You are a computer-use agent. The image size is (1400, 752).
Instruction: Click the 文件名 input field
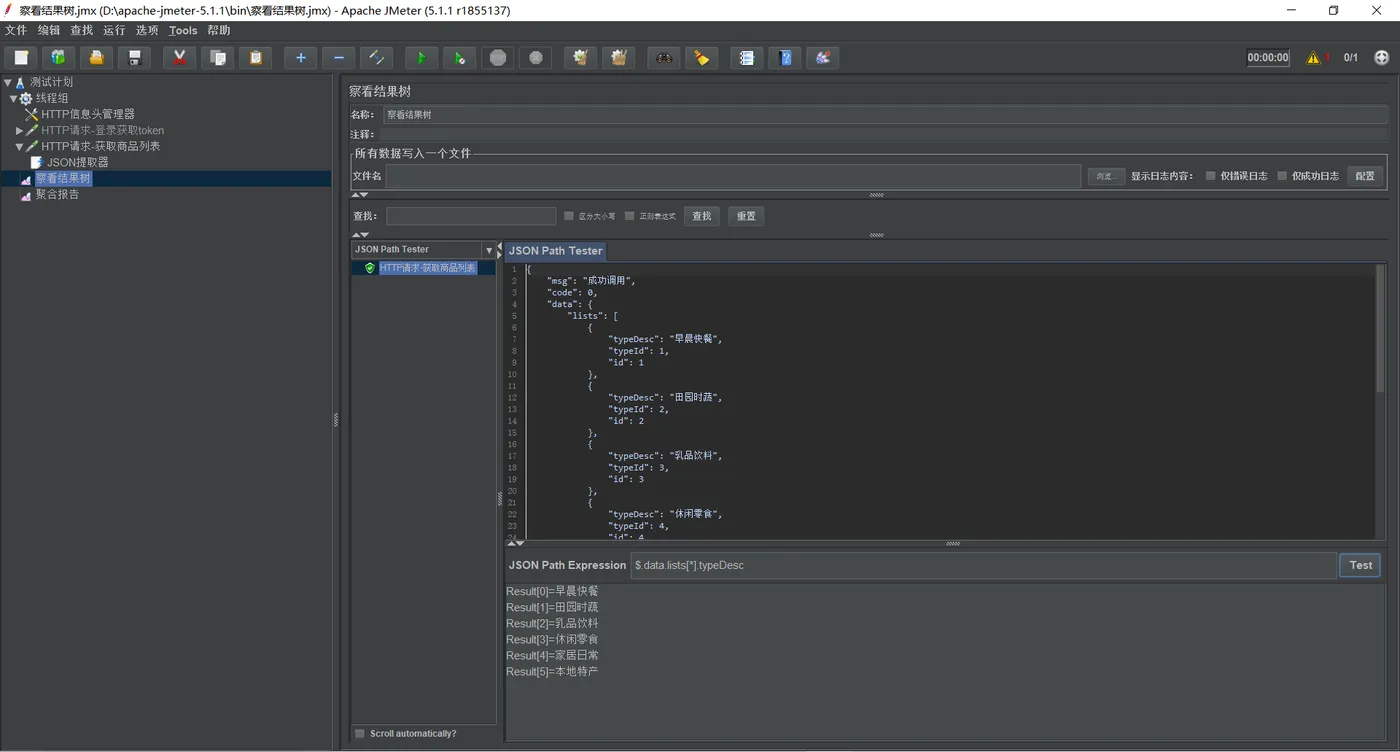(733, 176)
